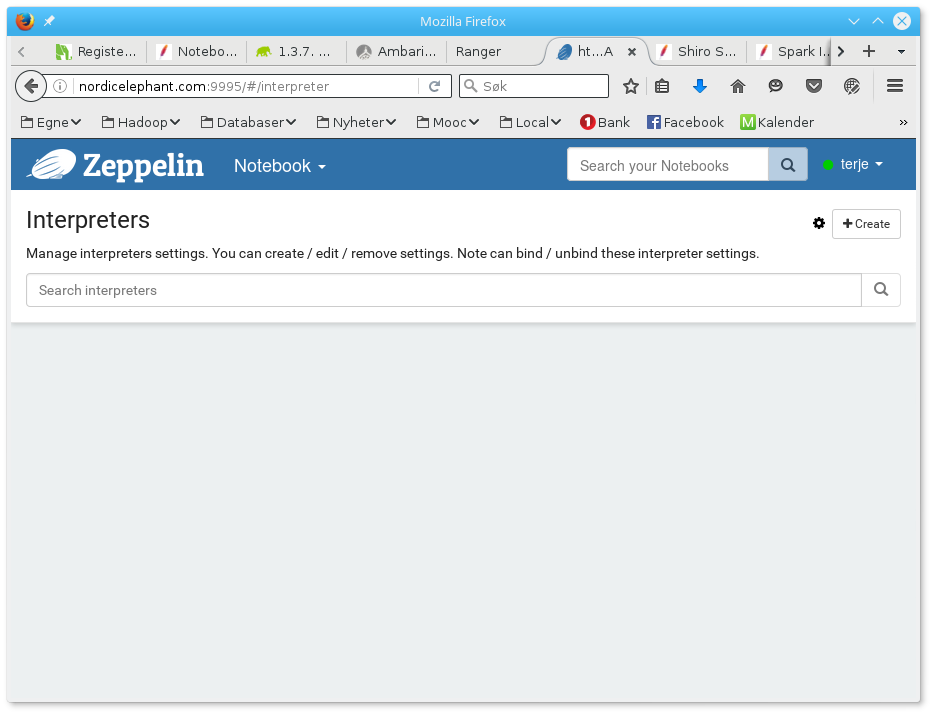Switch to the Shiro S... tab
933x715 pixels.
(x=697, y=52)
